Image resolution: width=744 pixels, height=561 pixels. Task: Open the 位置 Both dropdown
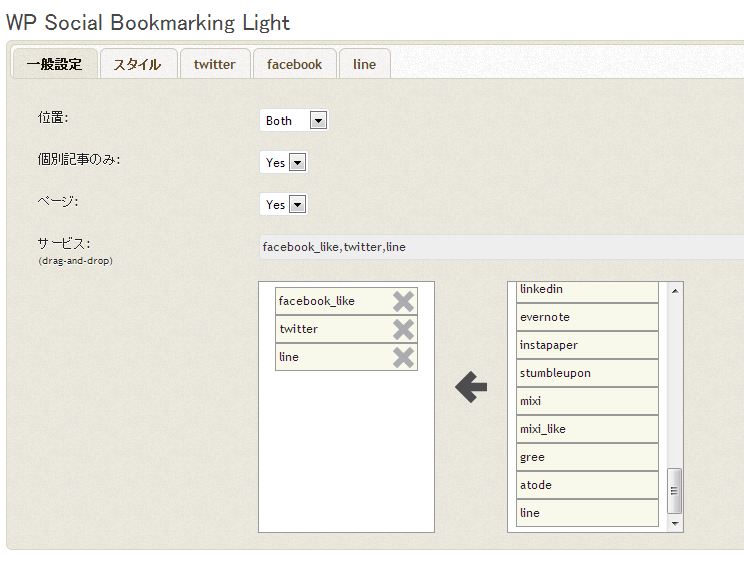(x=294, y=121)
